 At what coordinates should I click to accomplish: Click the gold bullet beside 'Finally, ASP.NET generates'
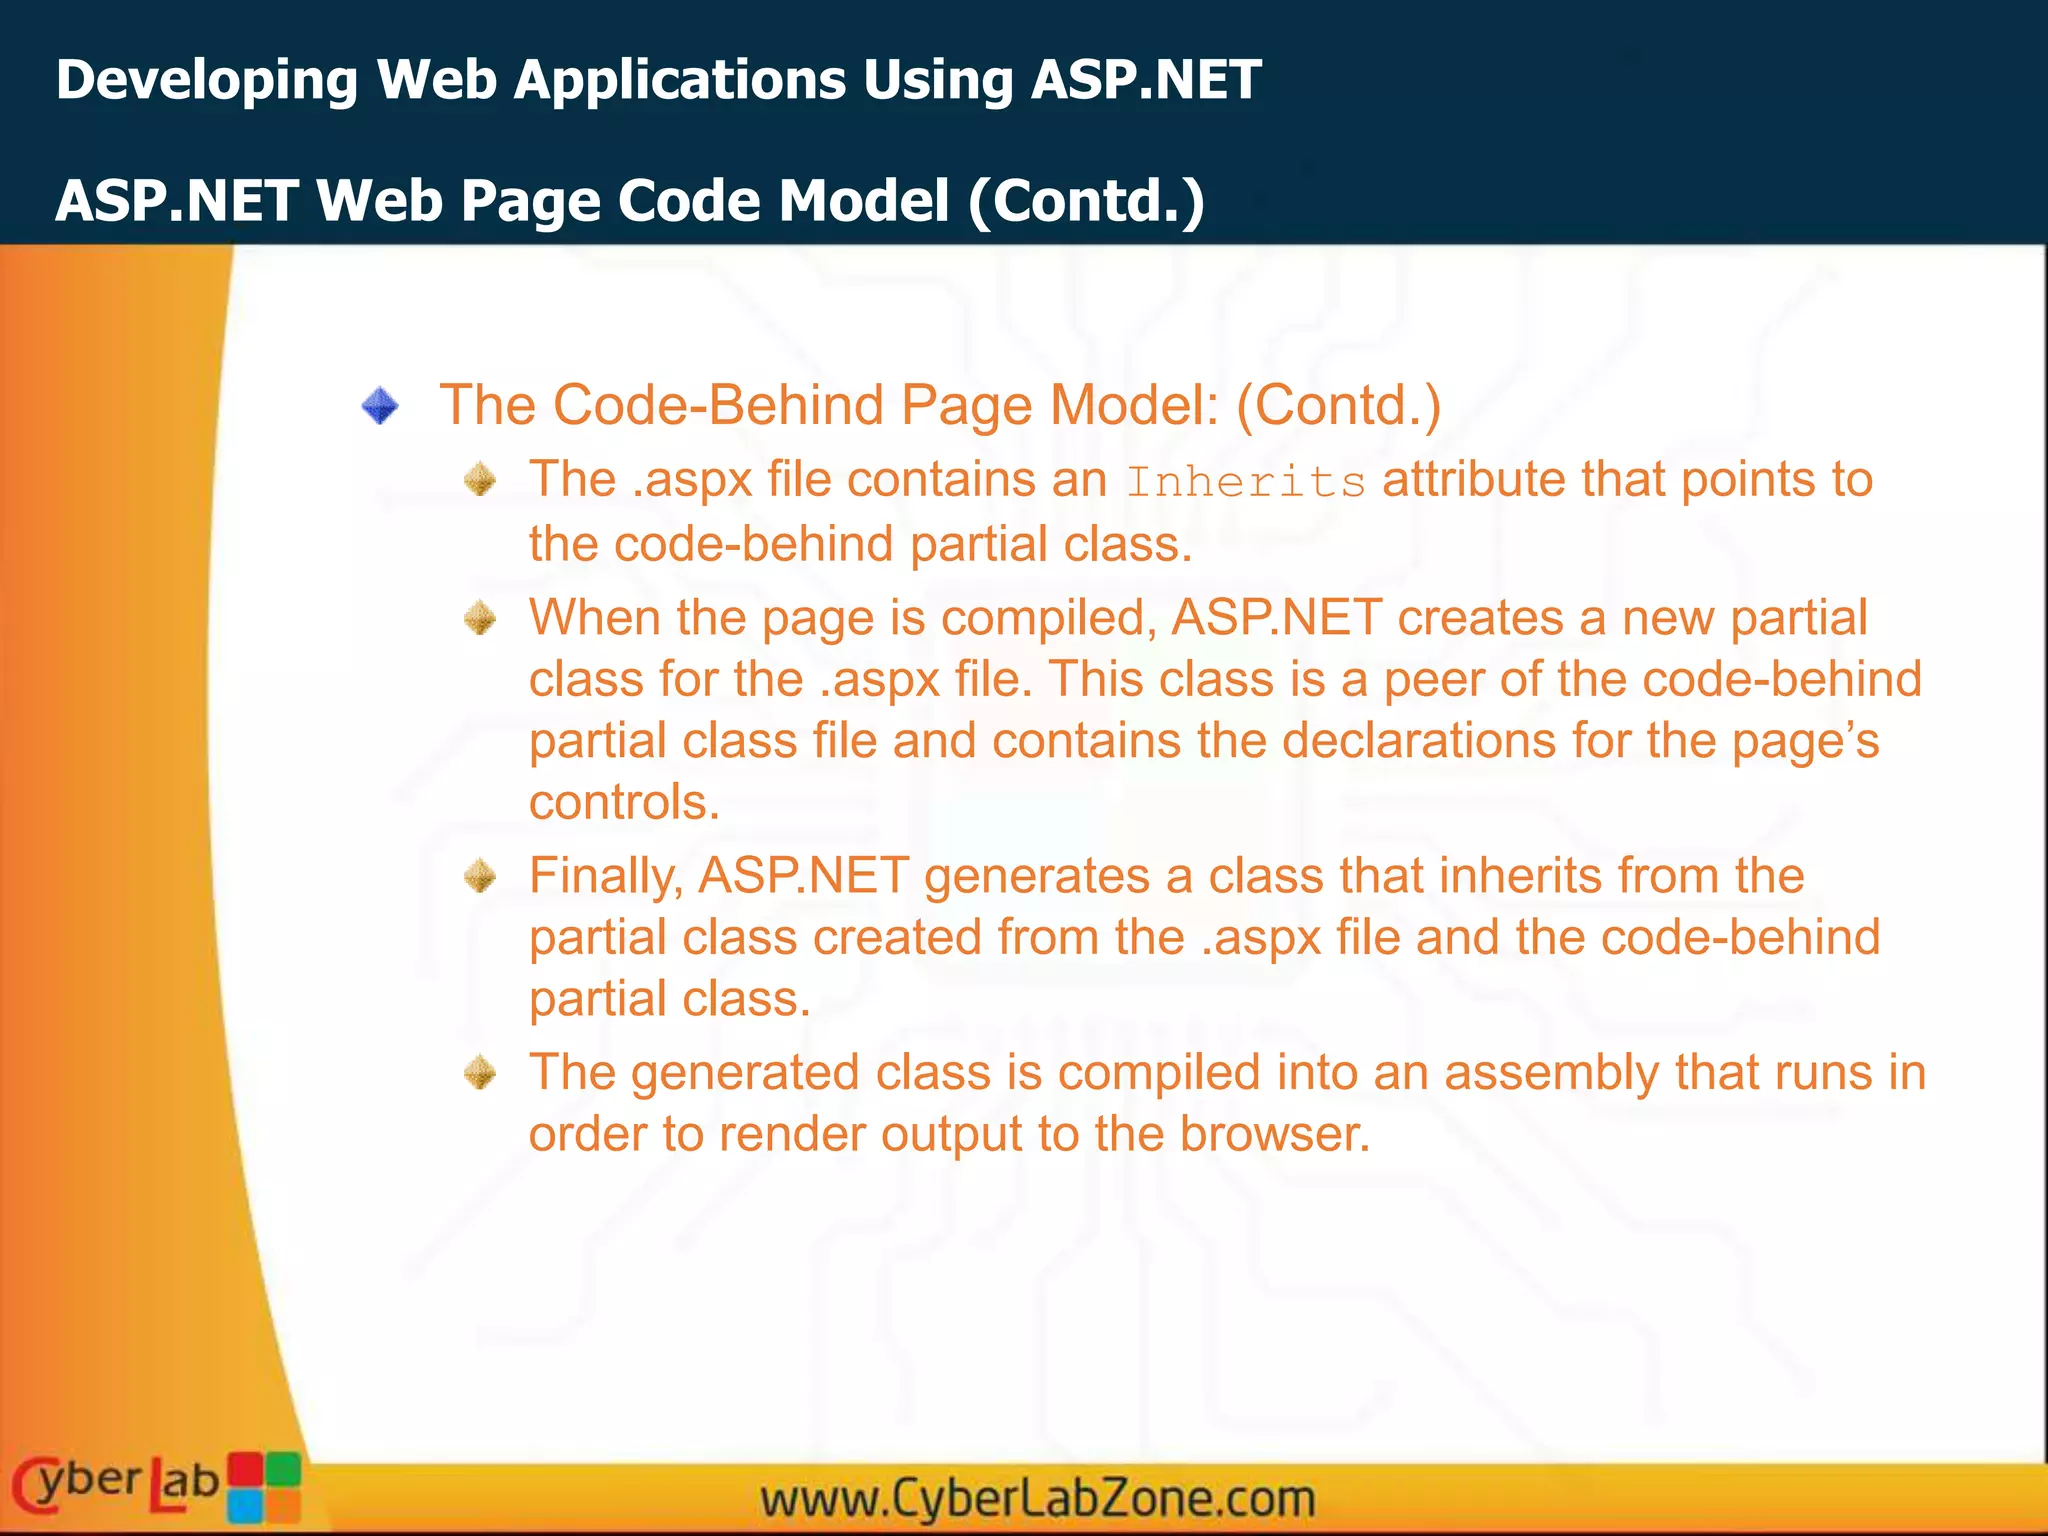pos(481,877)
